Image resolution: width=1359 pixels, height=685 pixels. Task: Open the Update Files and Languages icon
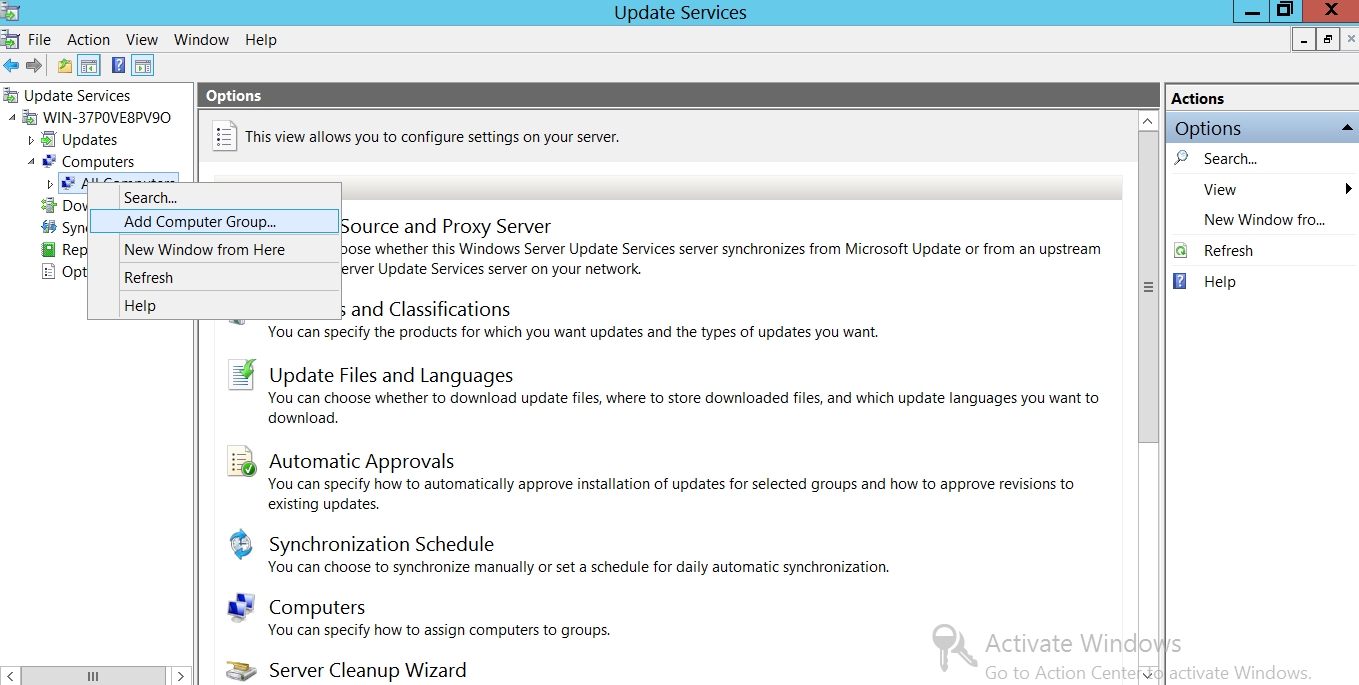(241, 376)
